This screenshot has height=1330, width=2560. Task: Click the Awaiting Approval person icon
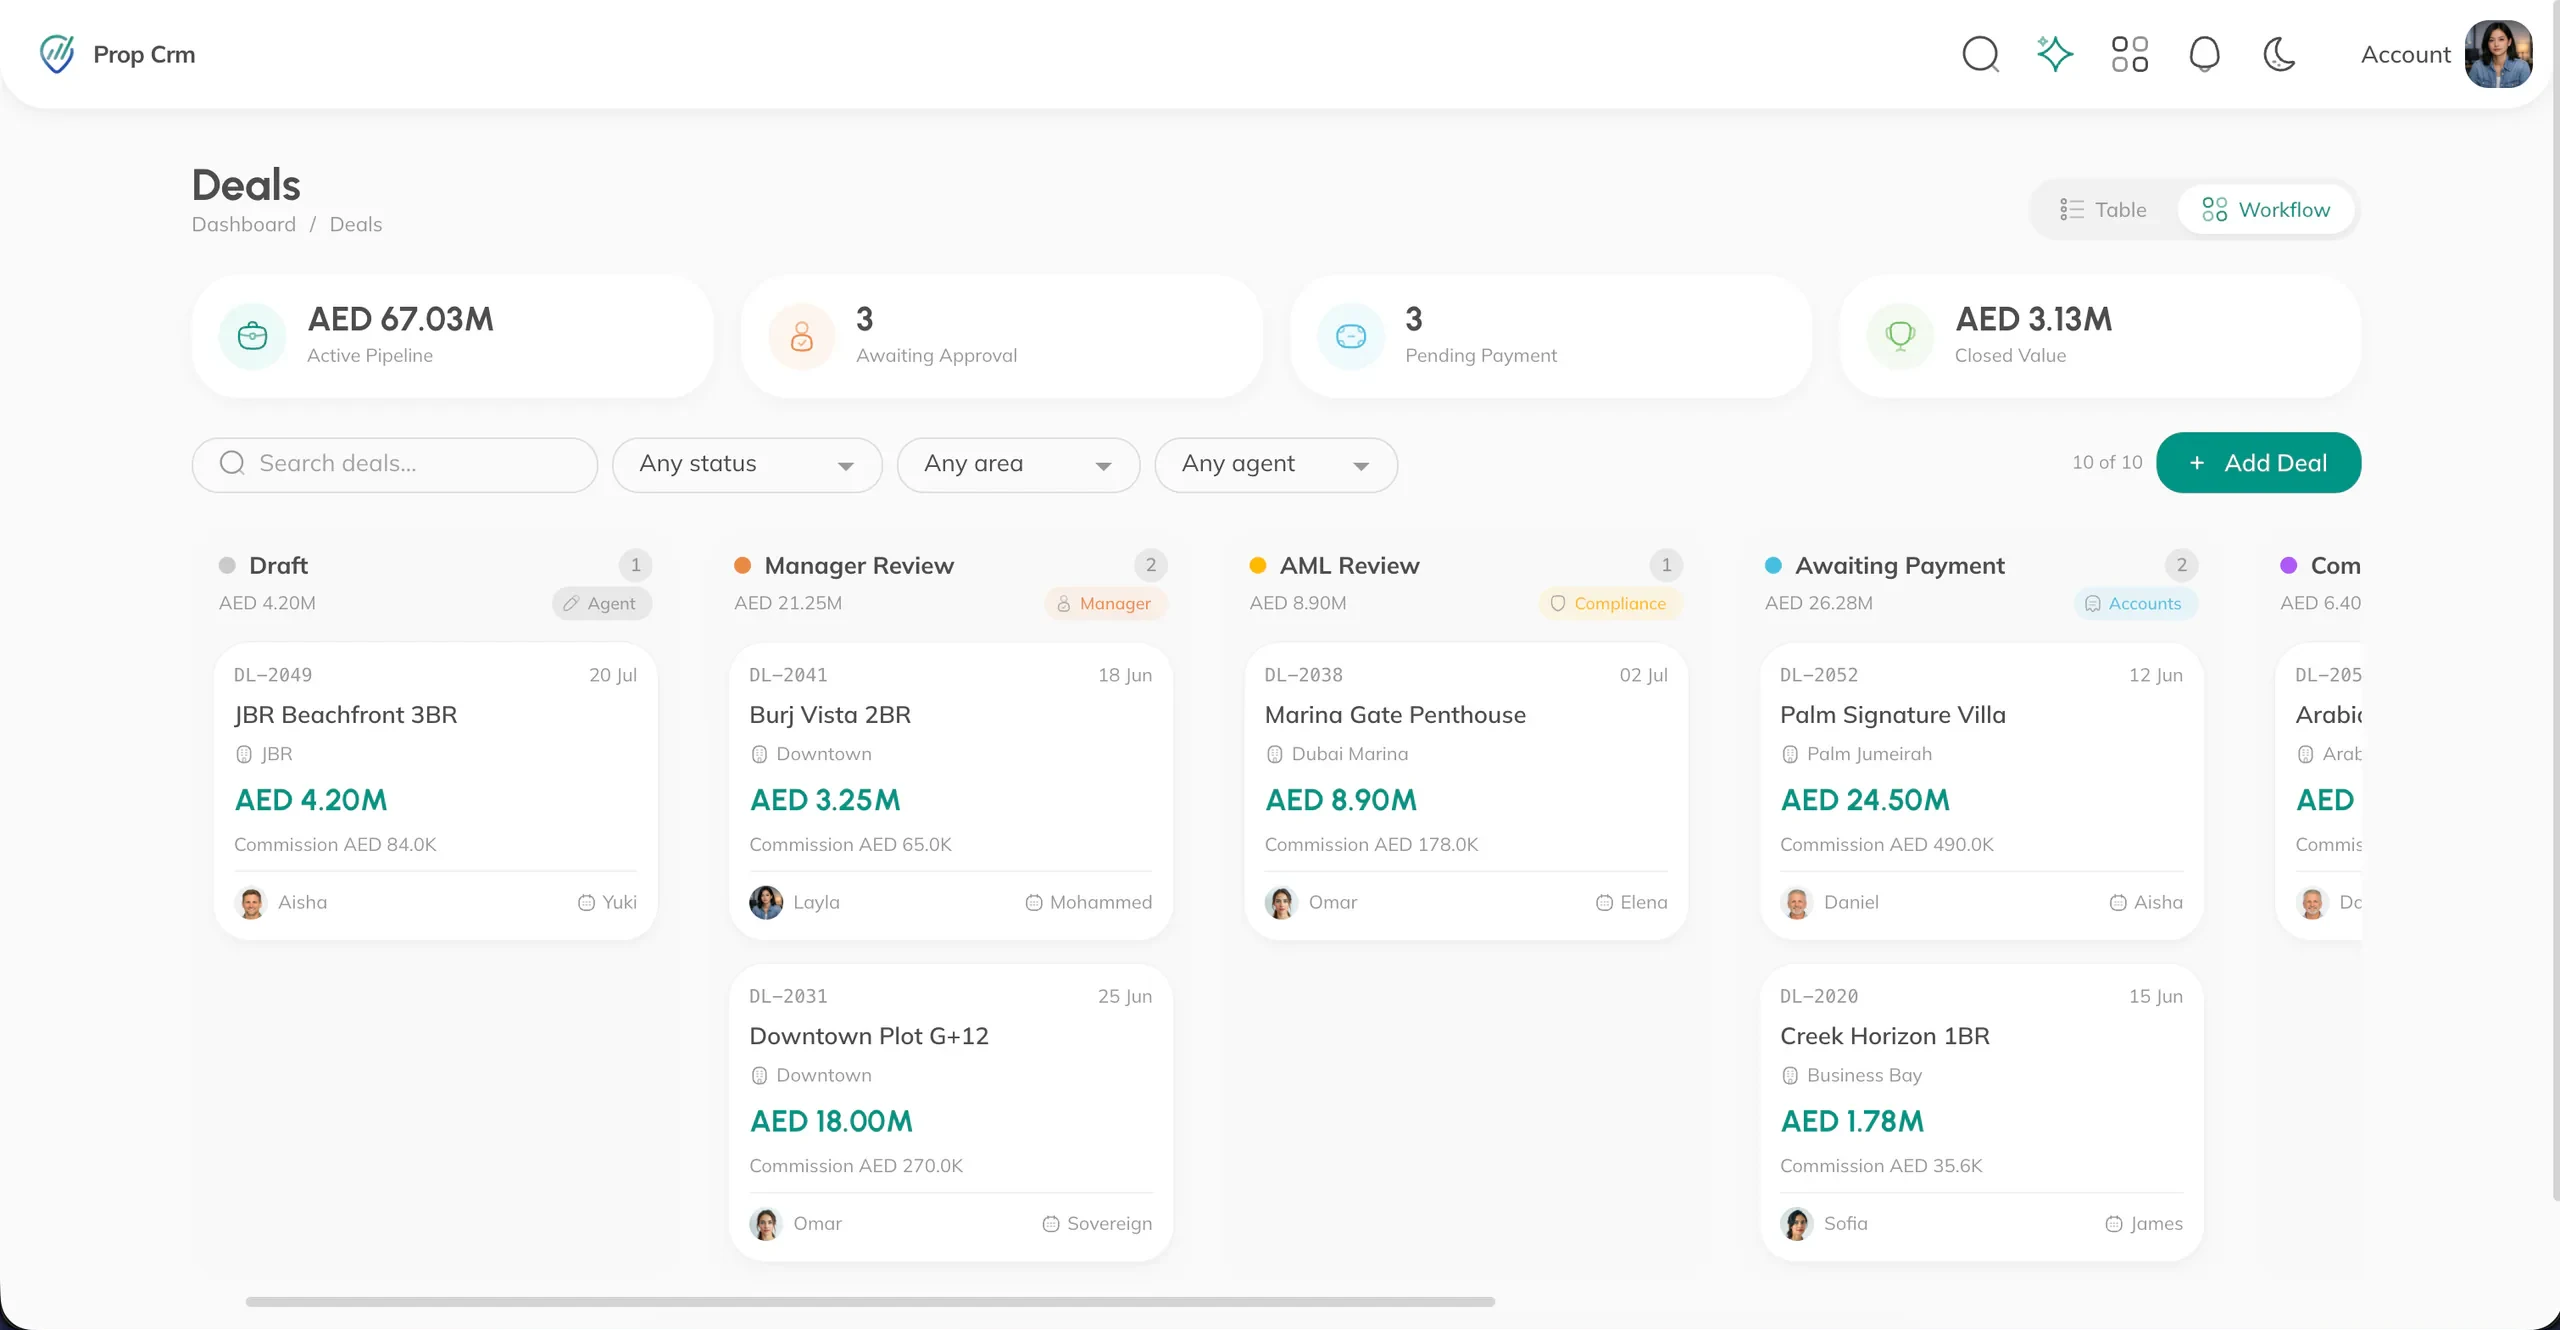coord(802,336)
